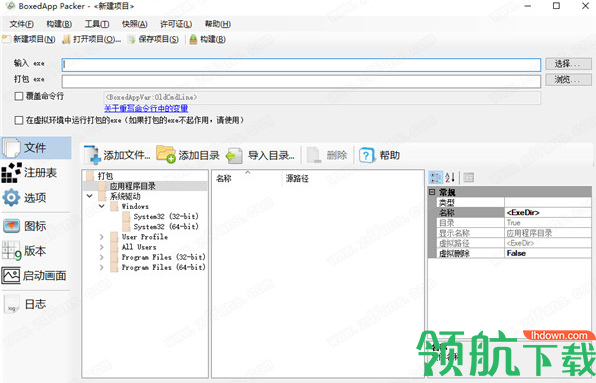Open the 文件(F) menu
This screenshot has height=383, width=596.
tap(22, 24)
